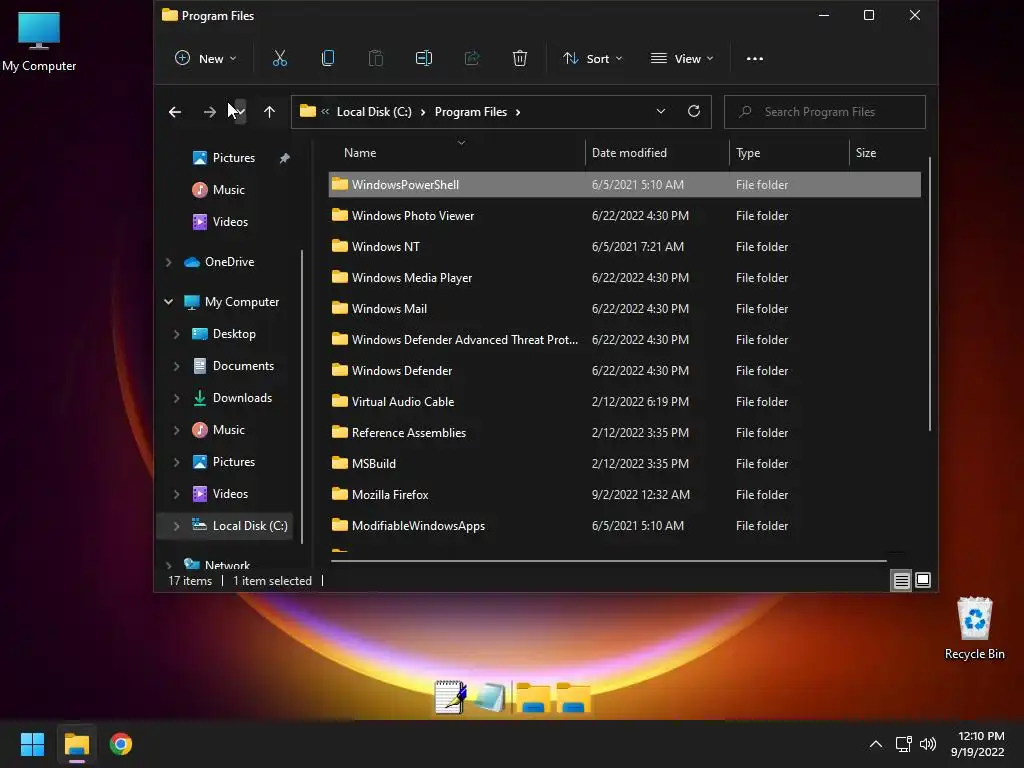Click Program Files breadcrumb in address bar
The width and height of the screenshot is (1024, 768).
click(x=471, y=112)
